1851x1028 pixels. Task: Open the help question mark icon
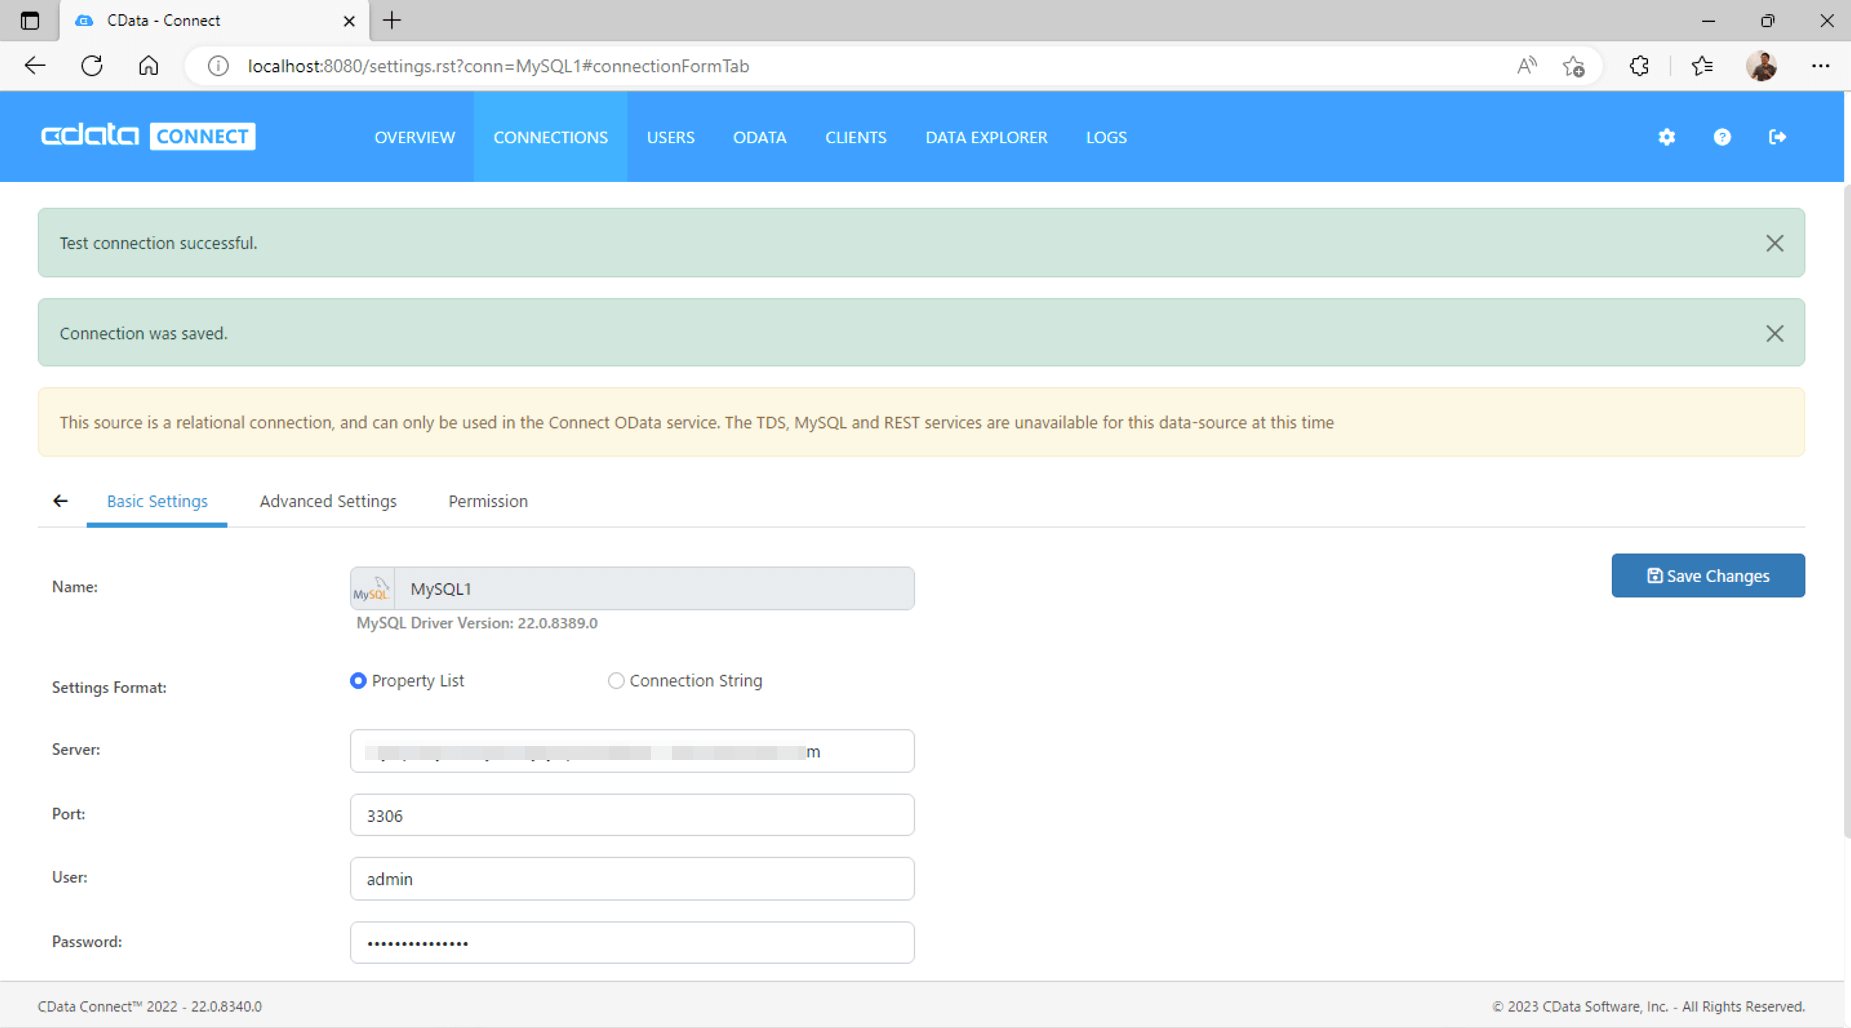coord(1722,137)
